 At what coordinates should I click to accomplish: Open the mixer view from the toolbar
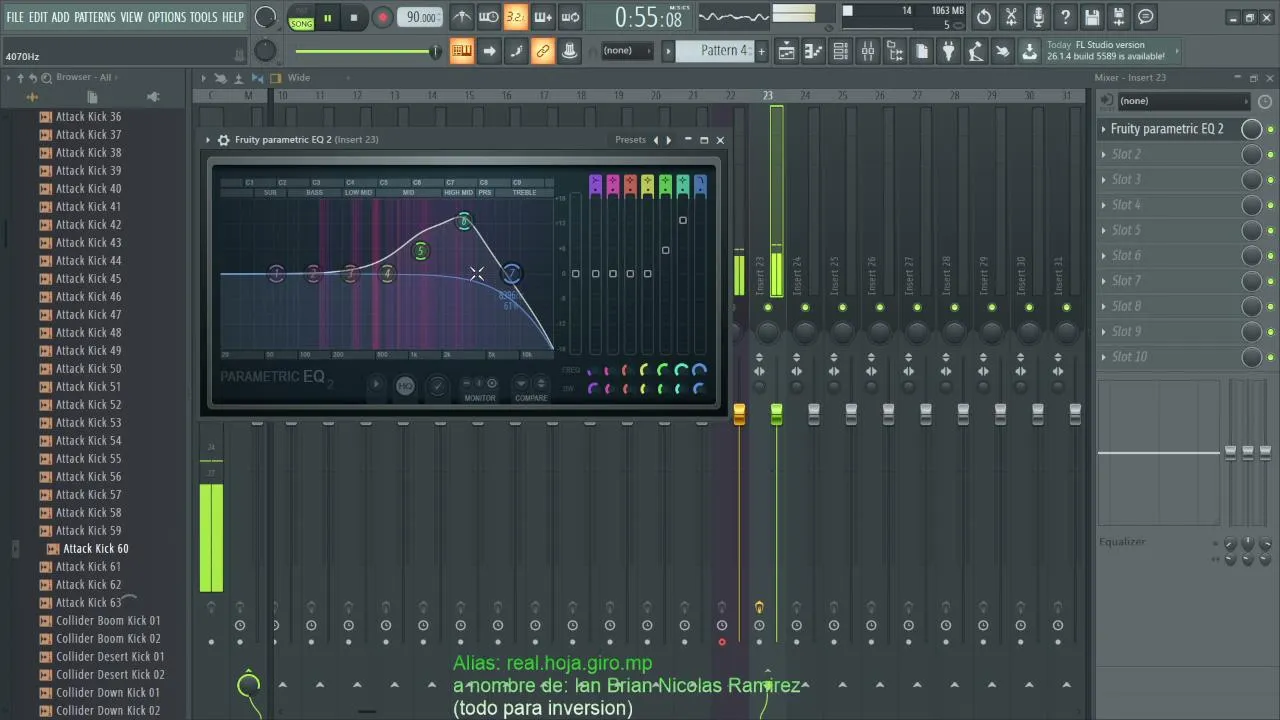[868, 51]
